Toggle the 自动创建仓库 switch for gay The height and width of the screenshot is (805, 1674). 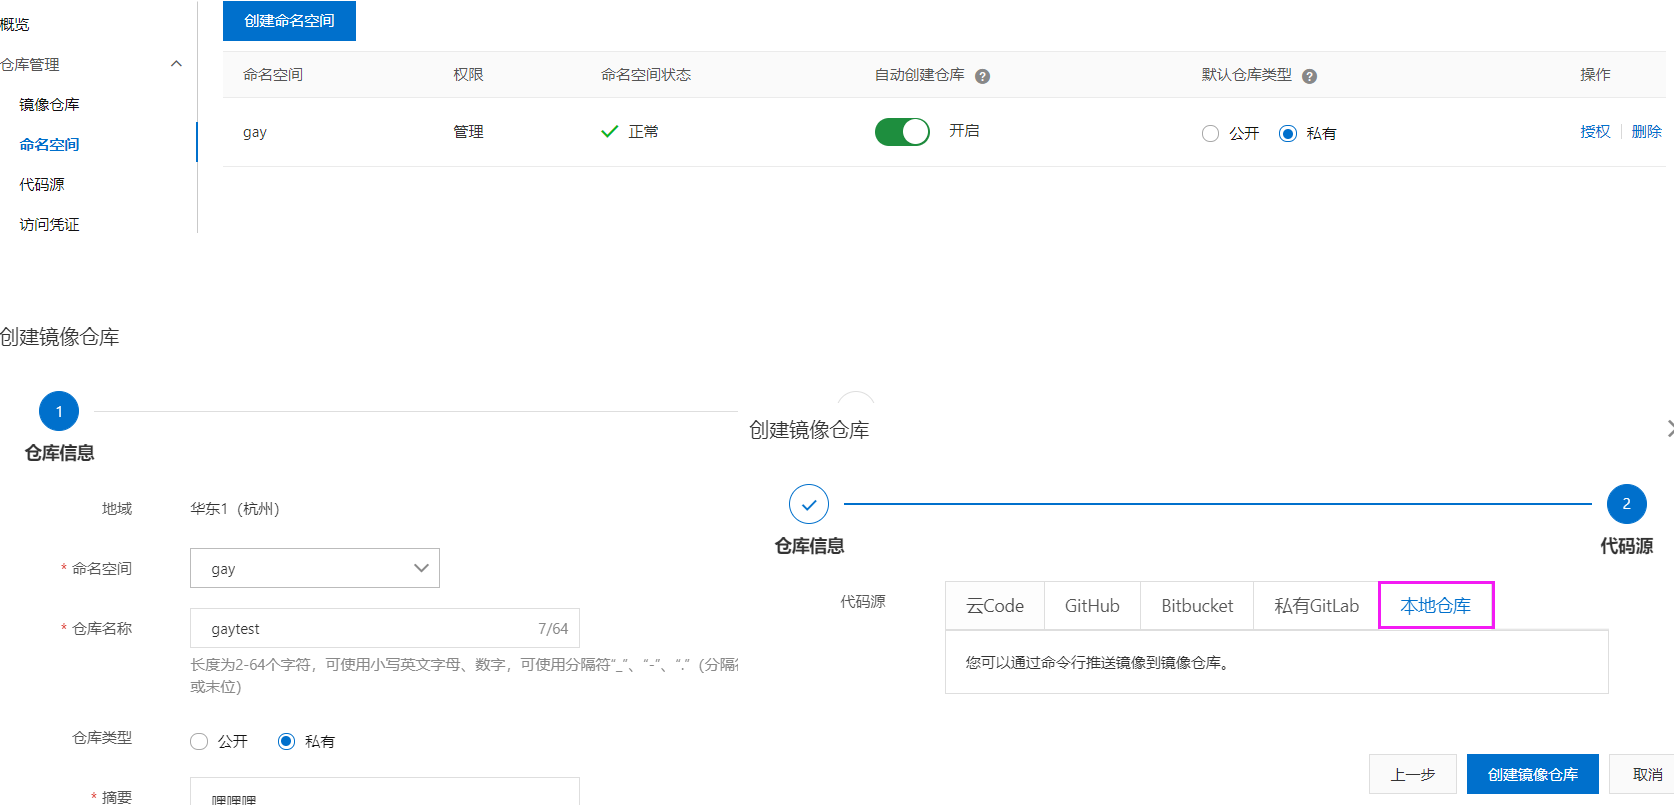[902, 132]
